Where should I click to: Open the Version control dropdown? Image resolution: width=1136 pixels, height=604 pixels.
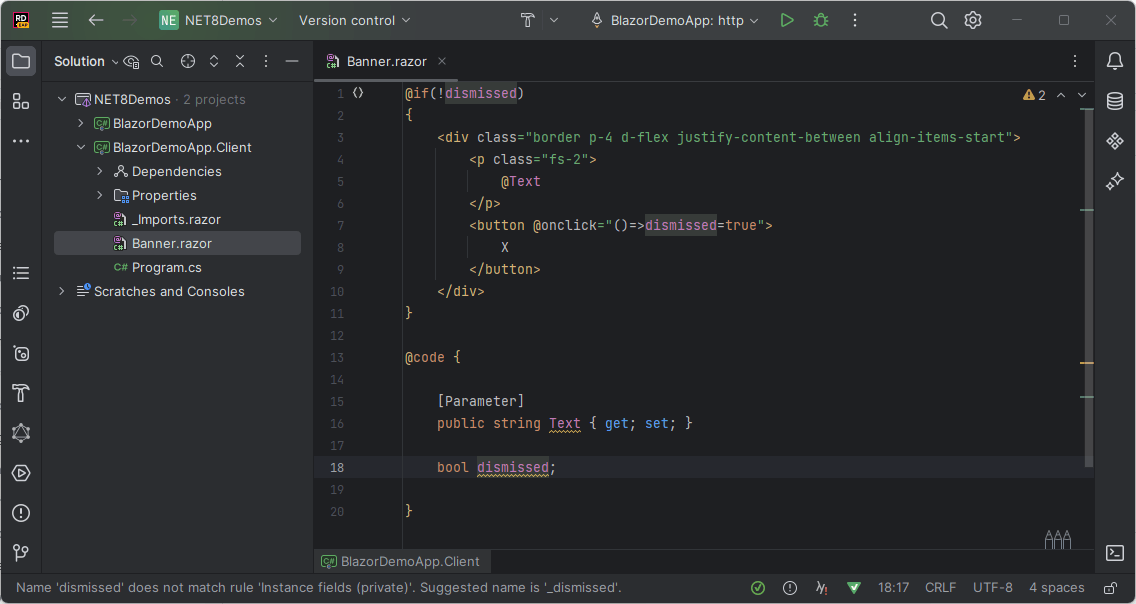tap(354, 20)
